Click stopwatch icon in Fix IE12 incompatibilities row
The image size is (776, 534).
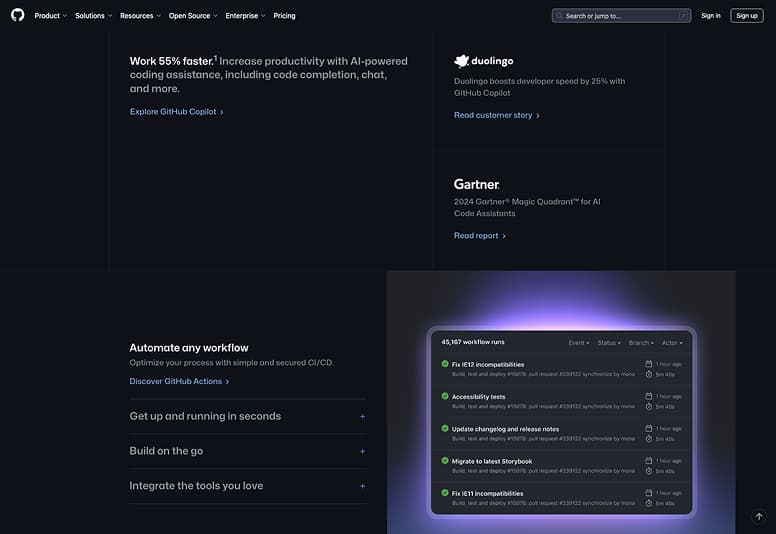click(x=648, y=375)
